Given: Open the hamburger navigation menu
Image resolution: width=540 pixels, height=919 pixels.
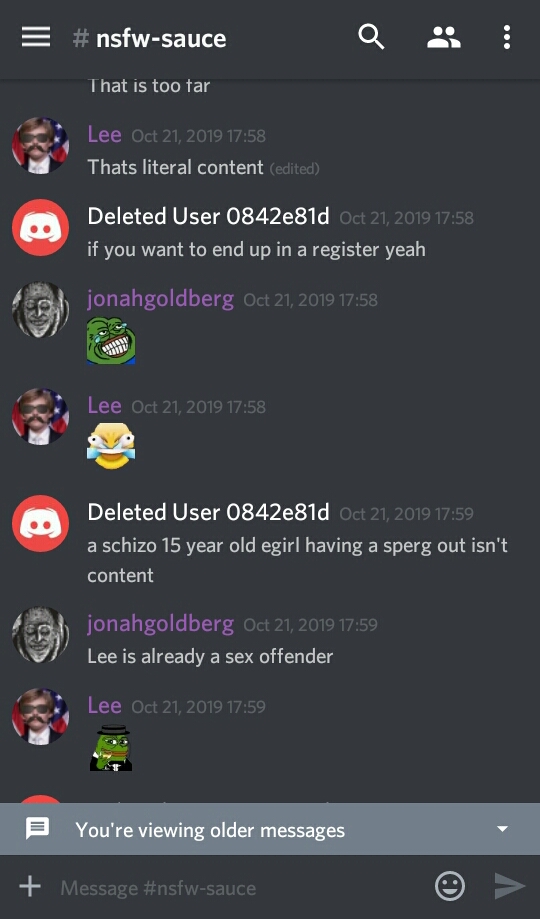Looking at the screenshot, I should (36, 38).
